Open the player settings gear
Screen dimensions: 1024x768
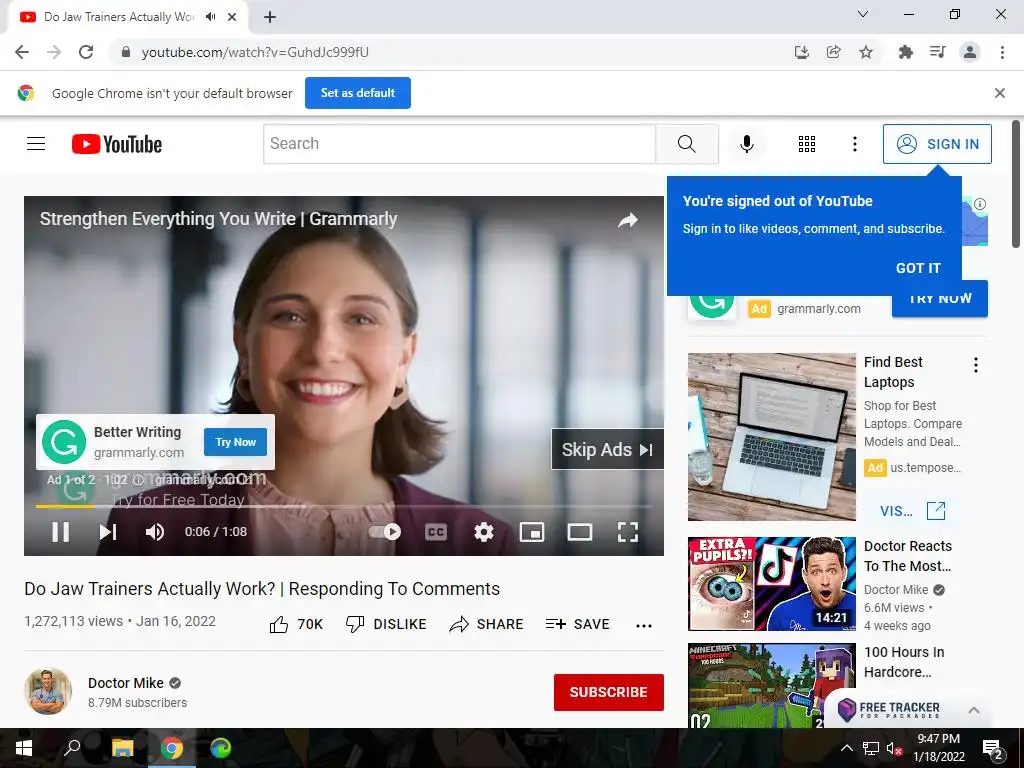tap(483, 532)
